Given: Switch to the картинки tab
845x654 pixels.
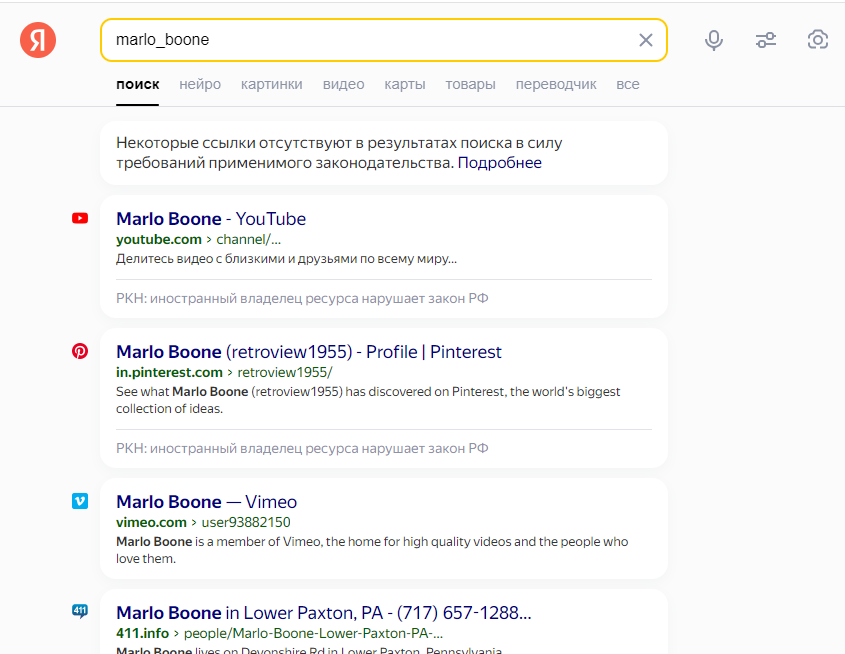Looking at the screenshot, I should [271, 84].
